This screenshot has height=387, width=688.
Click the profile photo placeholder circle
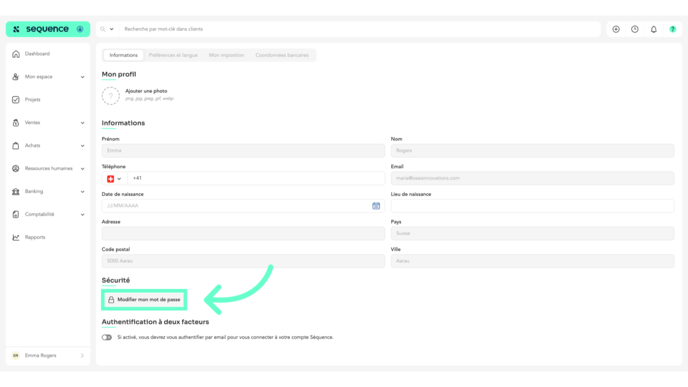[x=111, y=96]
